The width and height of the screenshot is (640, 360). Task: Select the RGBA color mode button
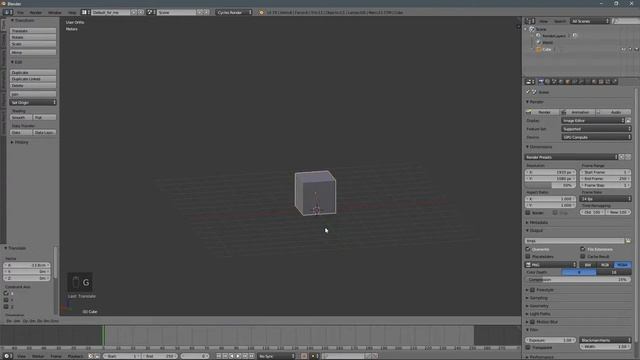[622, 265]
